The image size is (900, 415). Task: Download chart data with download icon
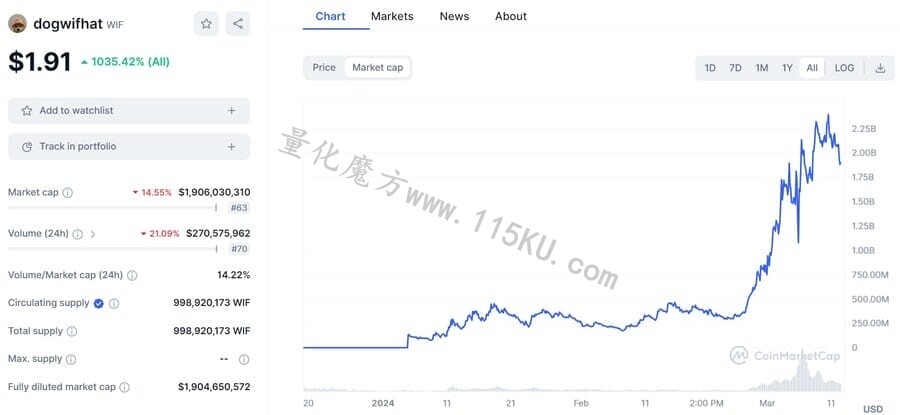pos(880,68)
